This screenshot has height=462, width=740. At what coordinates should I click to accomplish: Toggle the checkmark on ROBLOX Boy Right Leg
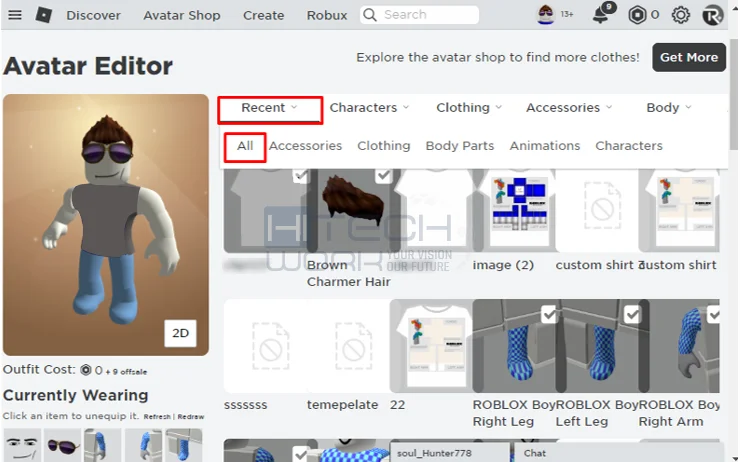coord(549,314)
